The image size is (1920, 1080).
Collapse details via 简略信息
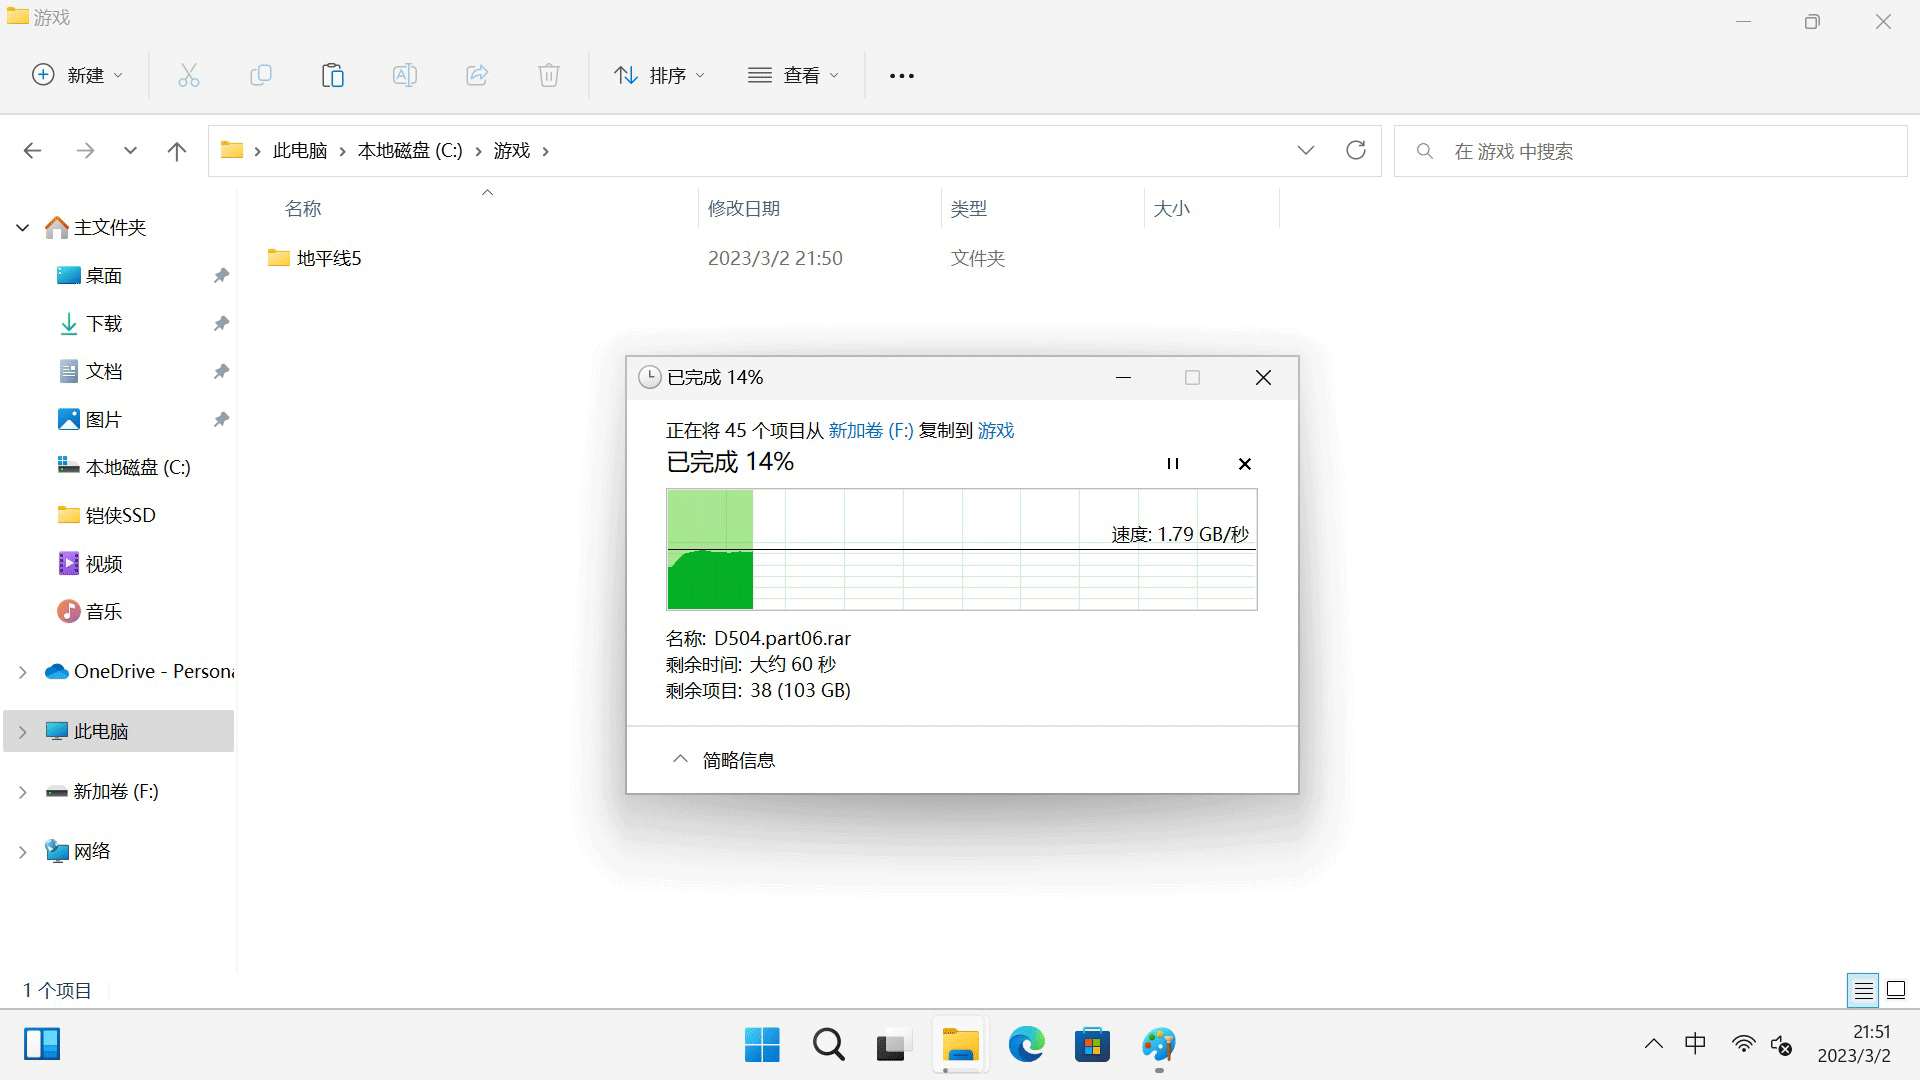pos(724,760)
